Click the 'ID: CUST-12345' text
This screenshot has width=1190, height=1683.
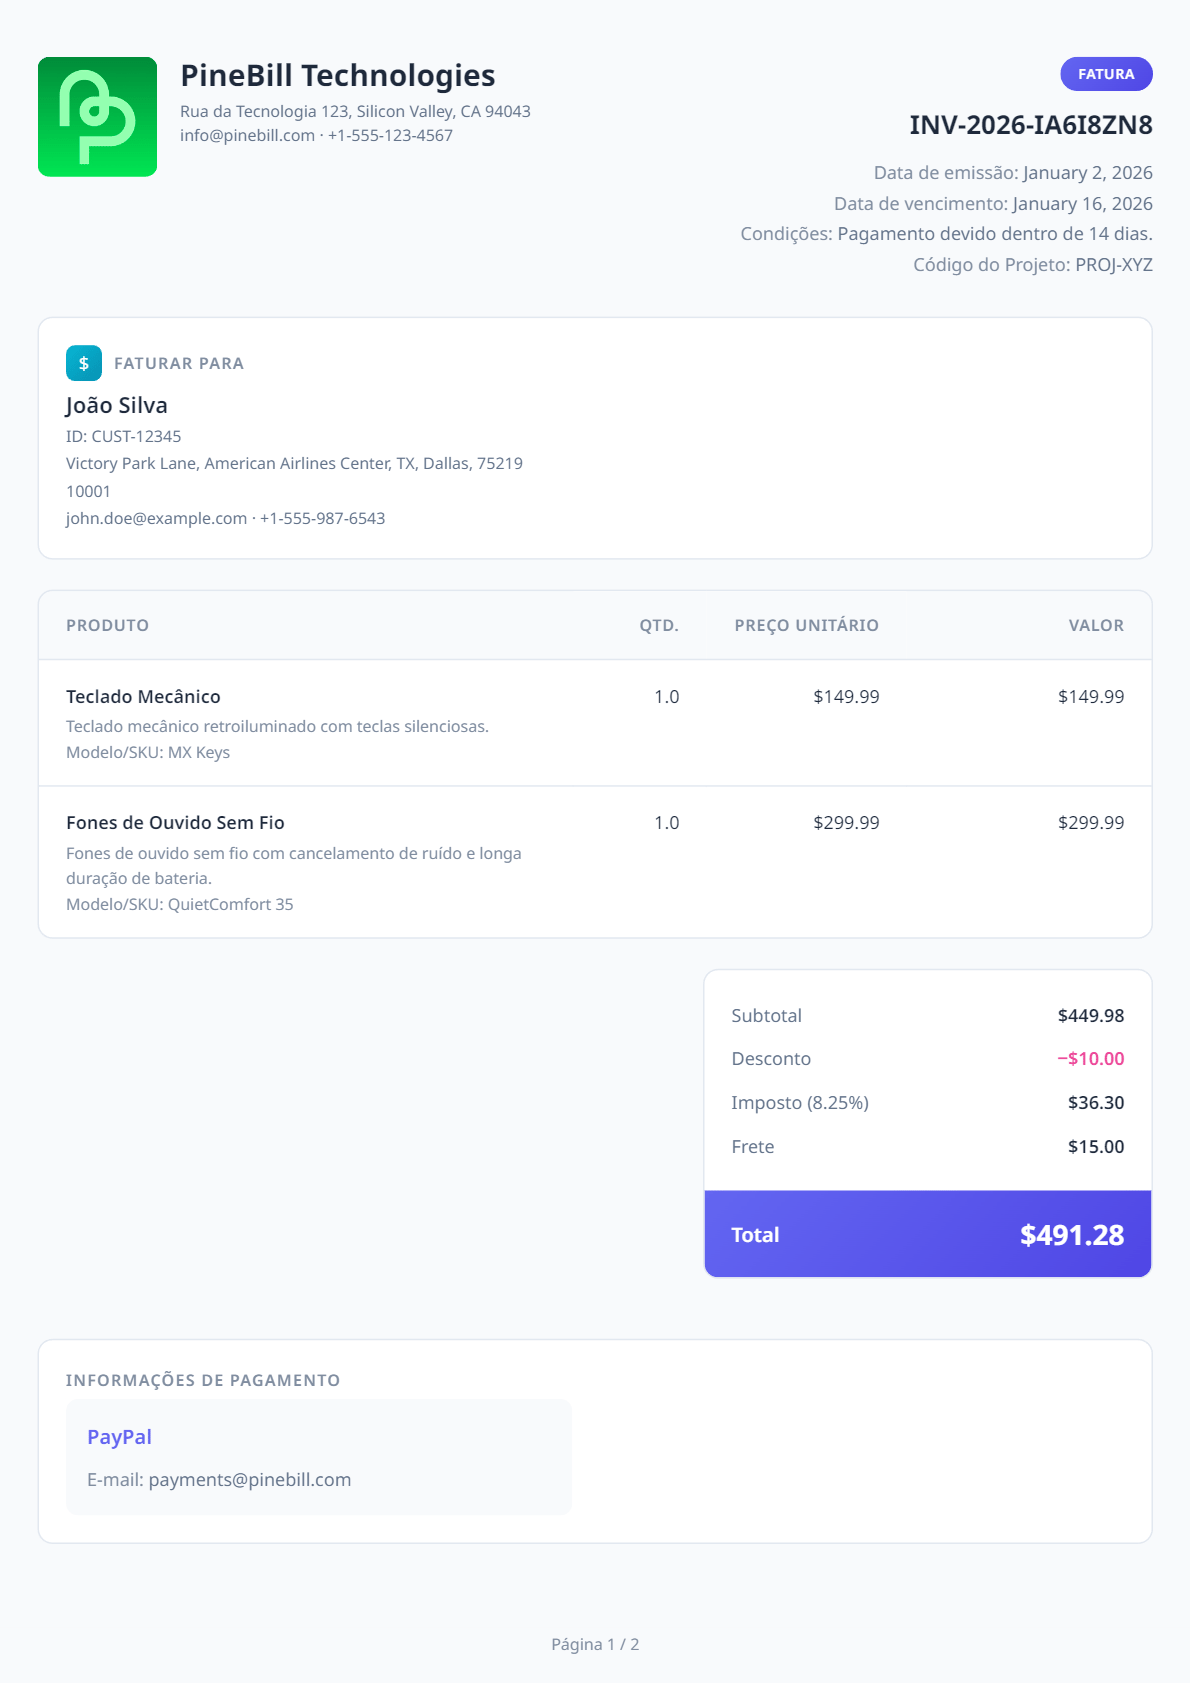pos(124,436)
